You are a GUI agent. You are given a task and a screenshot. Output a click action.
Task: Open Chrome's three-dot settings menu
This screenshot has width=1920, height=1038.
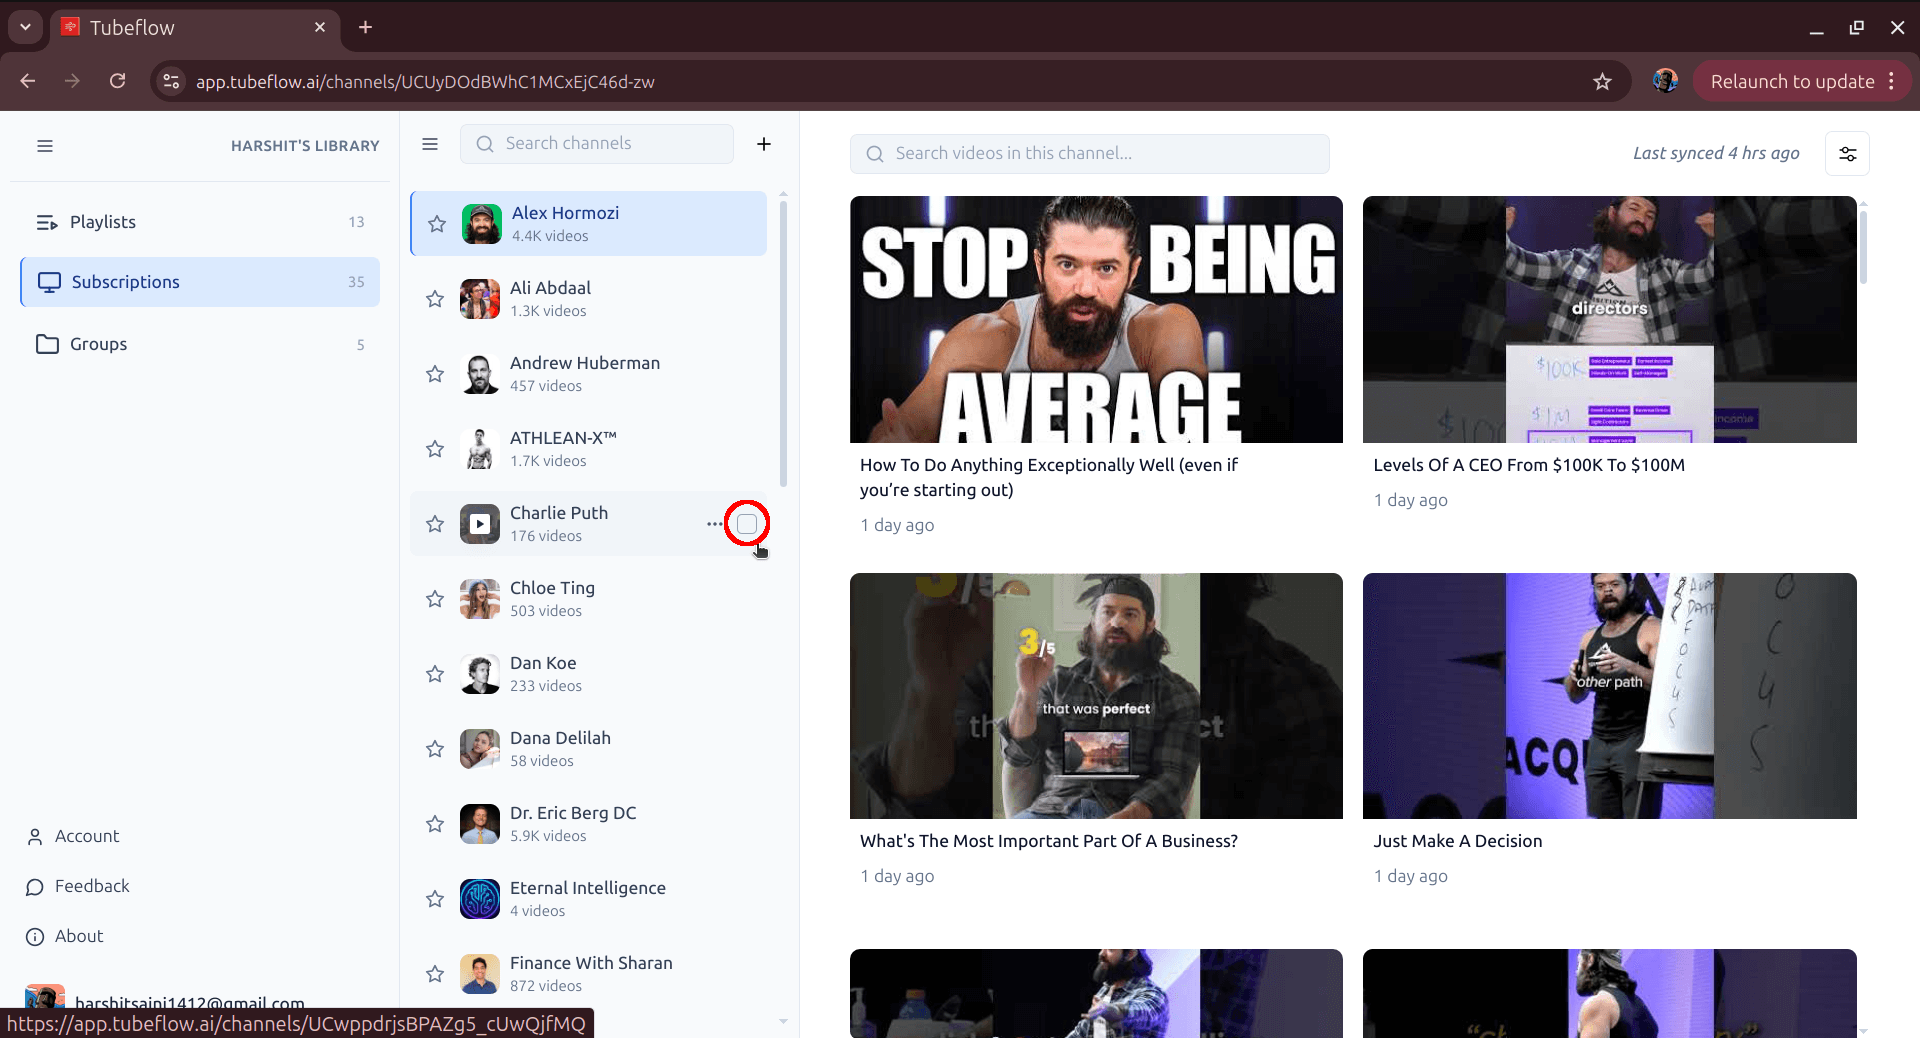[x=1891, y=81]
